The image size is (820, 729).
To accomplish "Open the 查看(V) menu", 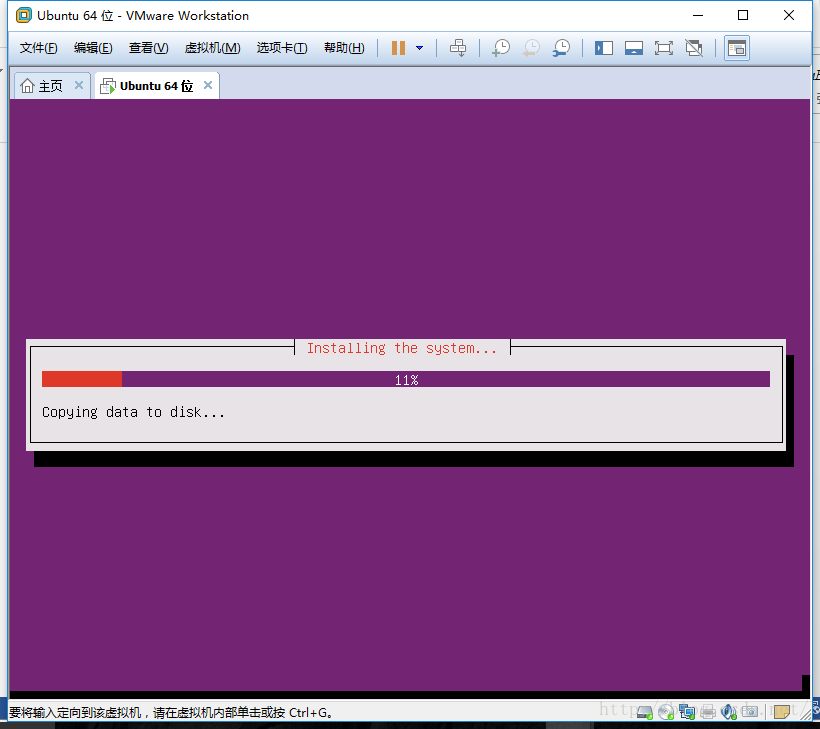I will 149,48.
